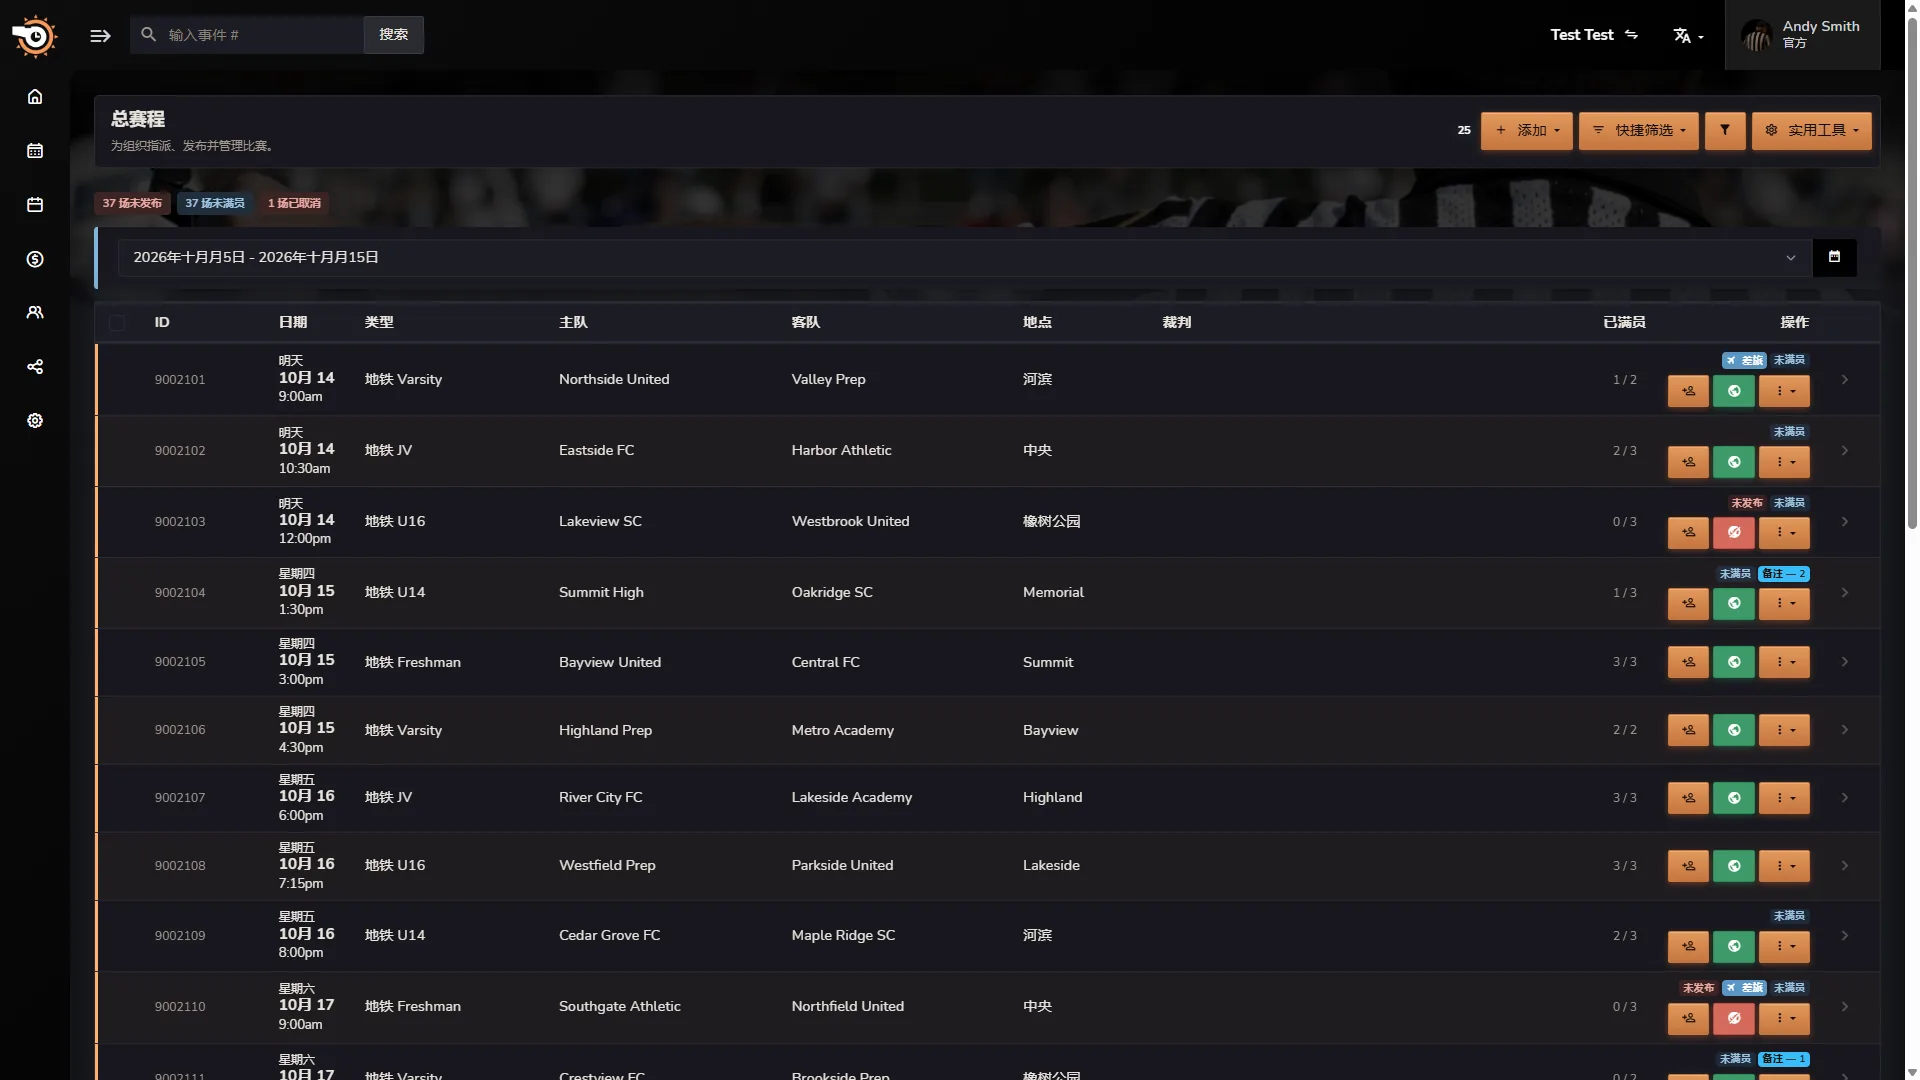This screenshot has width=1920, height=1080.
Task: Open the share connections icon in sidebar
Action: point(35,367)
